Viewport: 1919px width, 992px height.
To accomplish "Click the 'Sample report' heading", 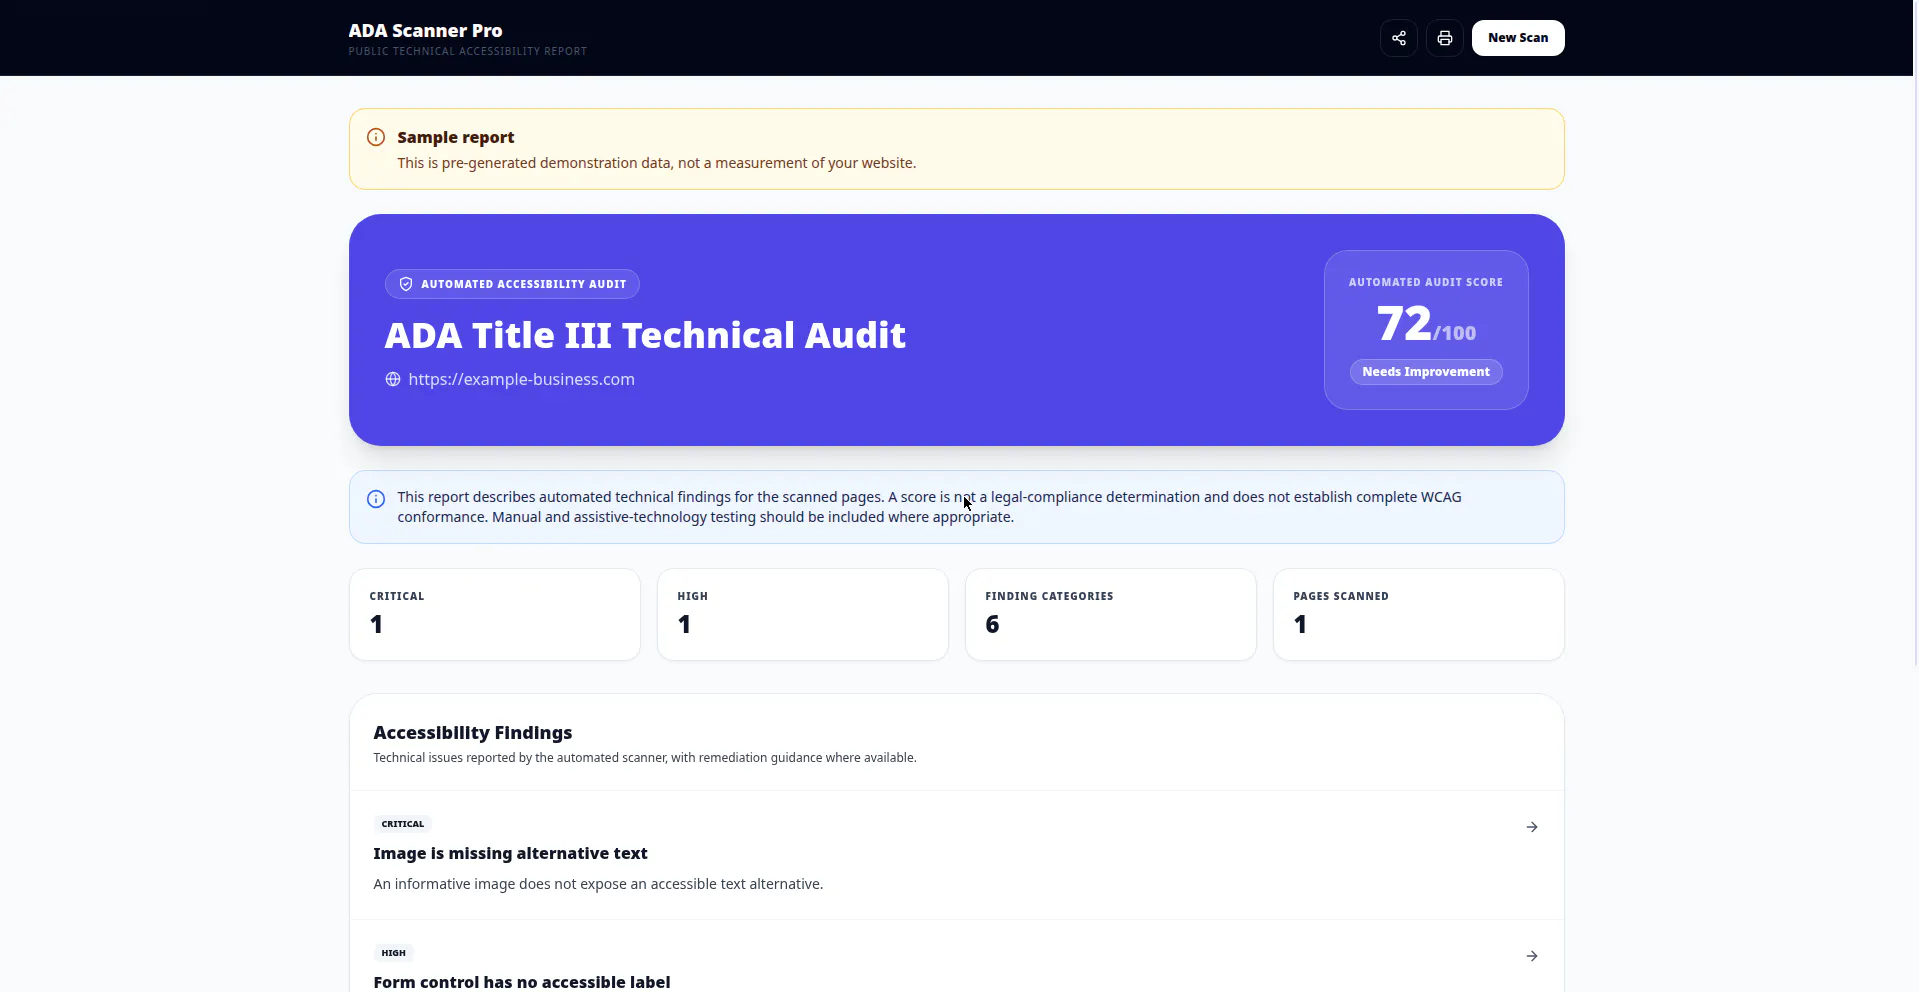I will click(x=455, y=137).
